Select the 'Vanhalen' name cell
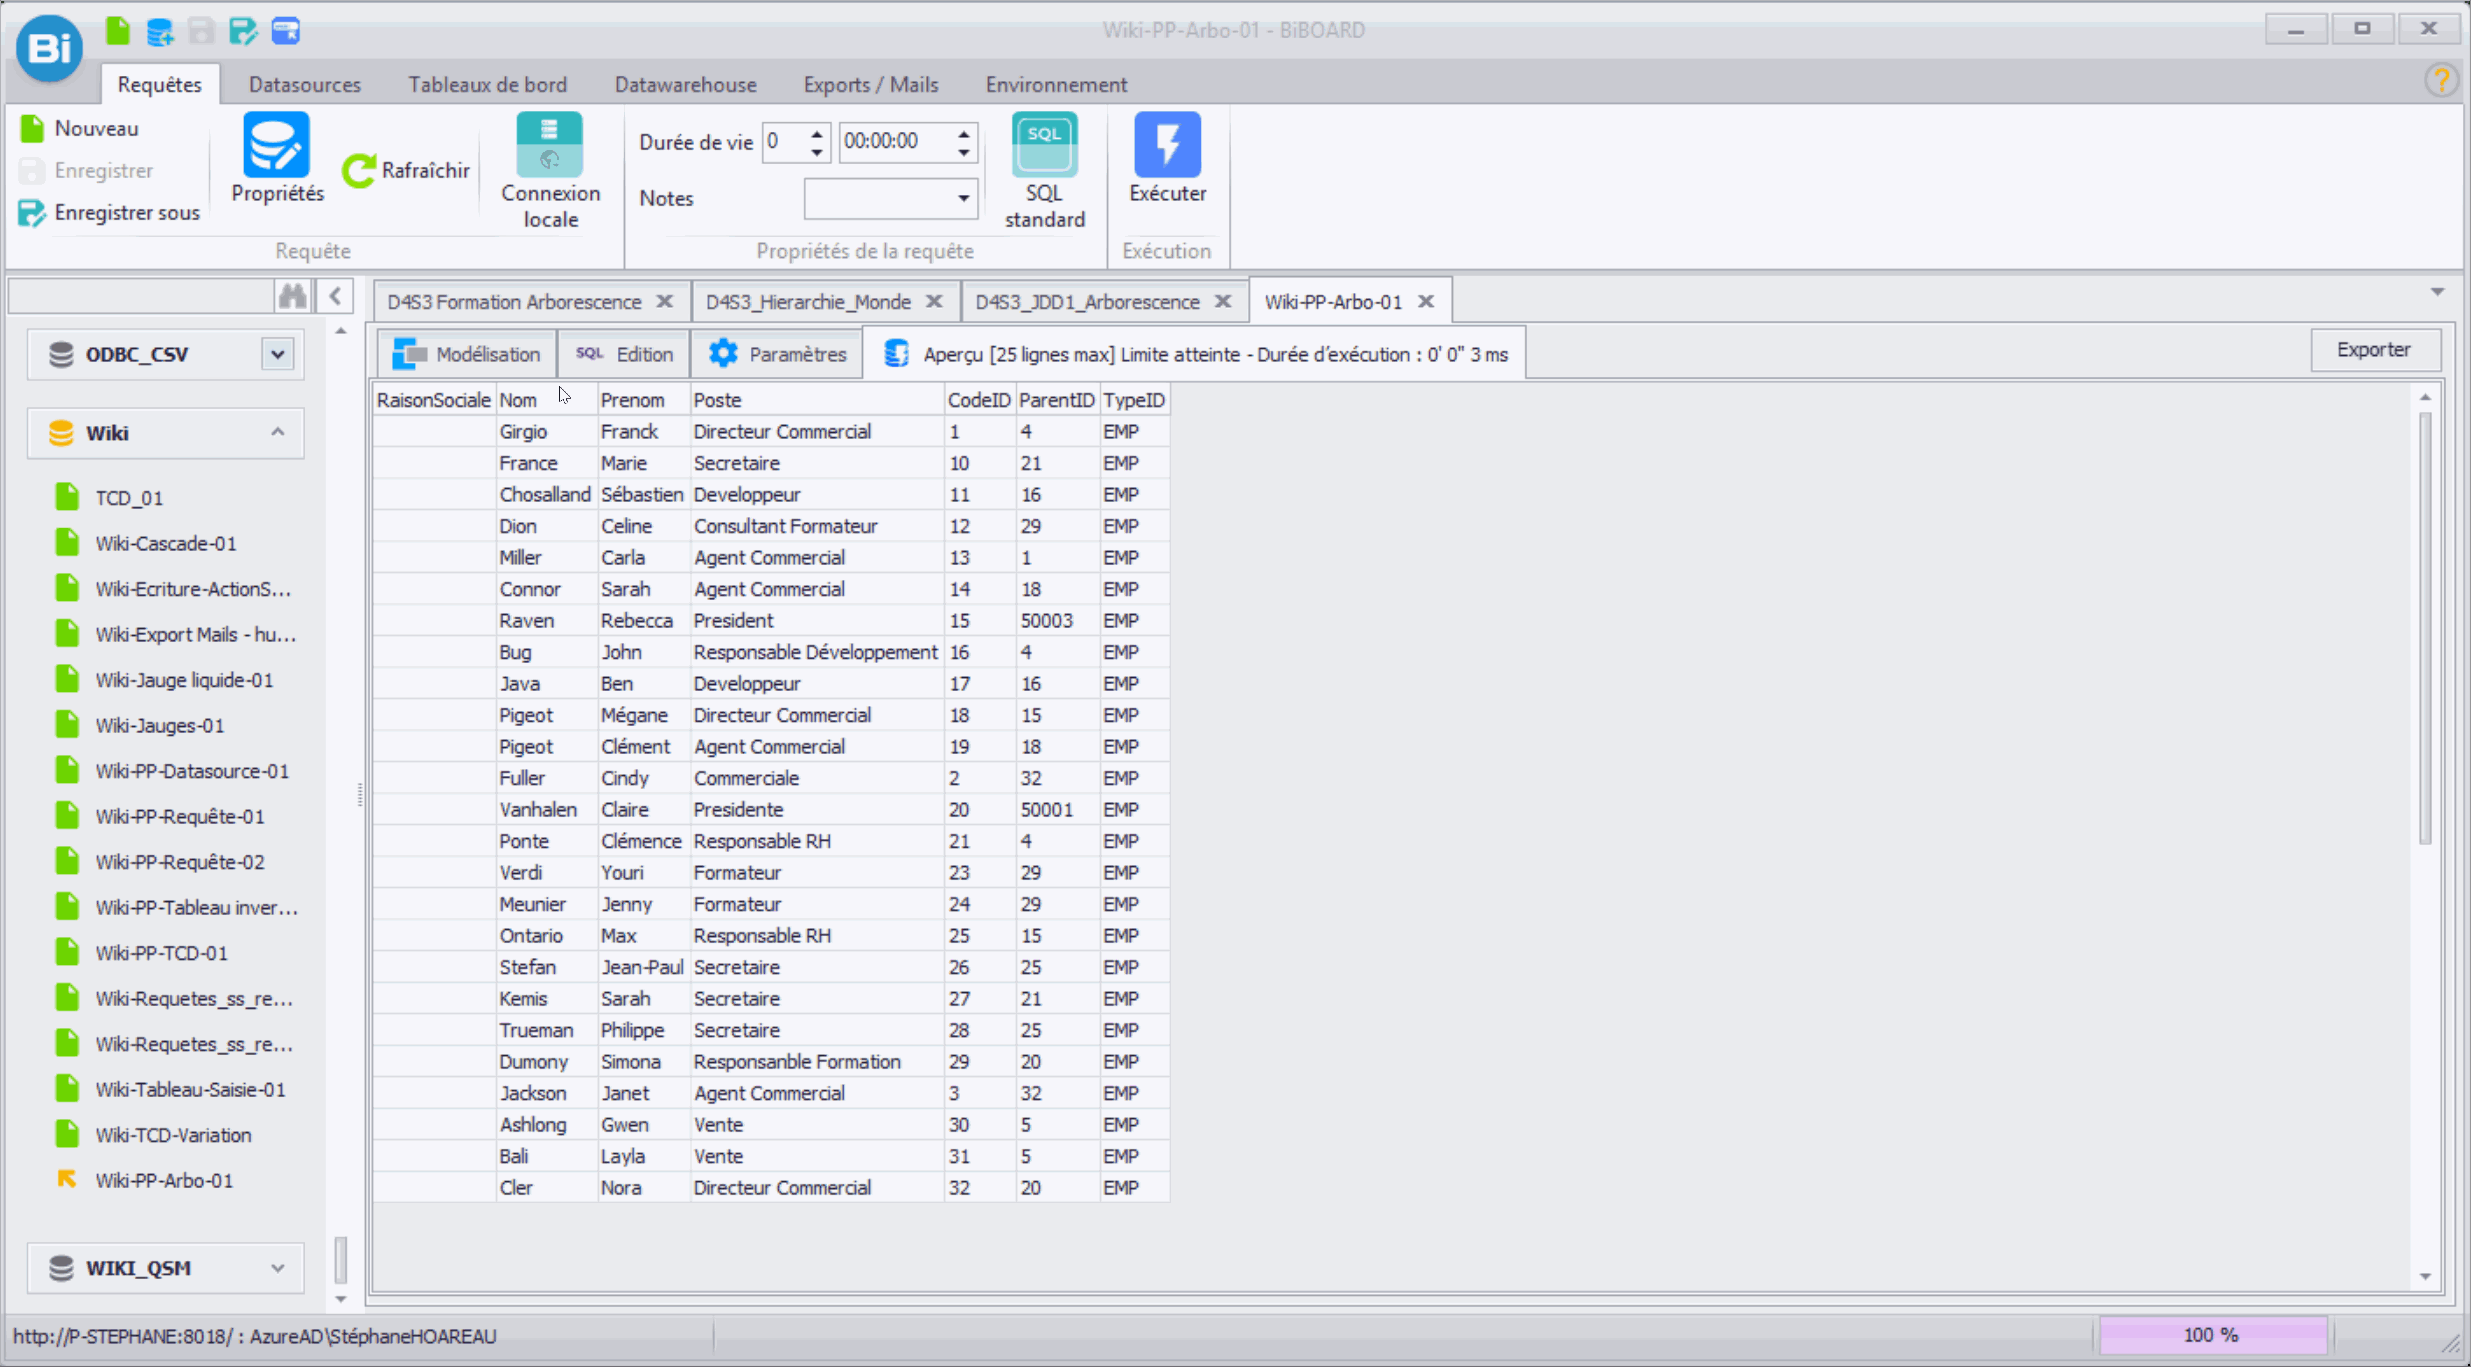Screen dimensions: 2471x1367 pos(547,809)
